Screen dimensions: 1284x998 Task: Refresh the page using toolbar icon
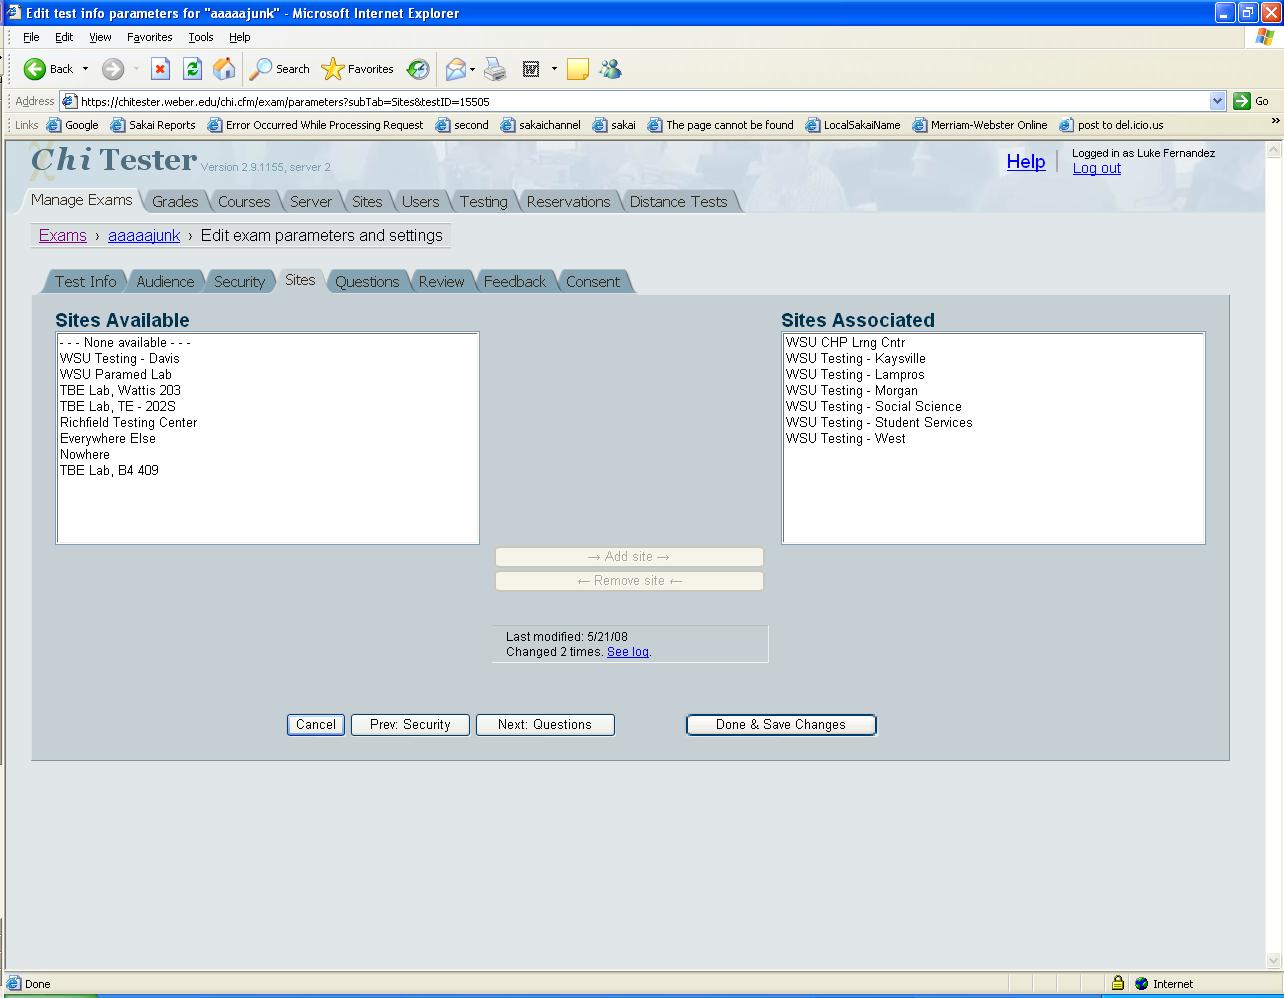coord(192,69)
